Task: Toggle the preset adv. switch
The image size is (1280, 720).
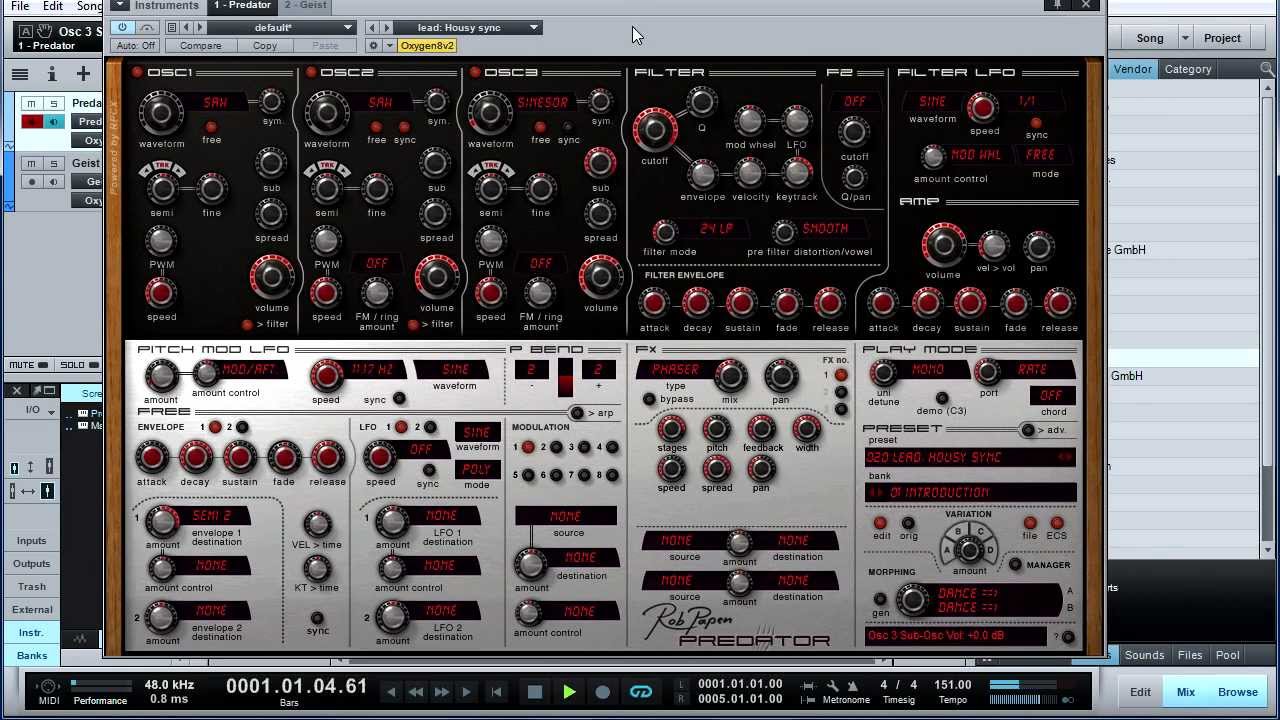Action: click(1027, 430)
